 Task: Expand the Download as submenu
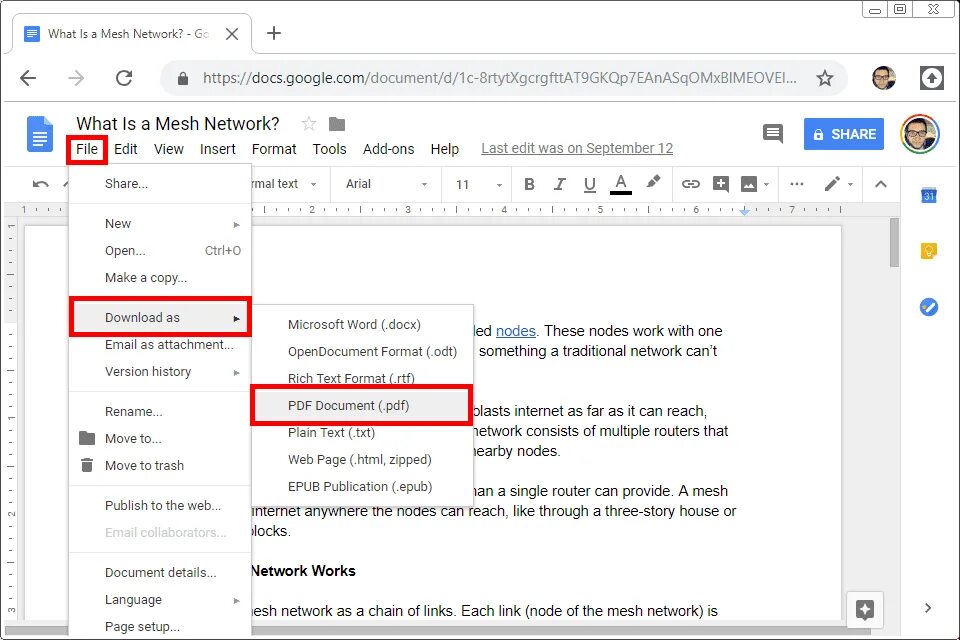(x=160, y=317)
